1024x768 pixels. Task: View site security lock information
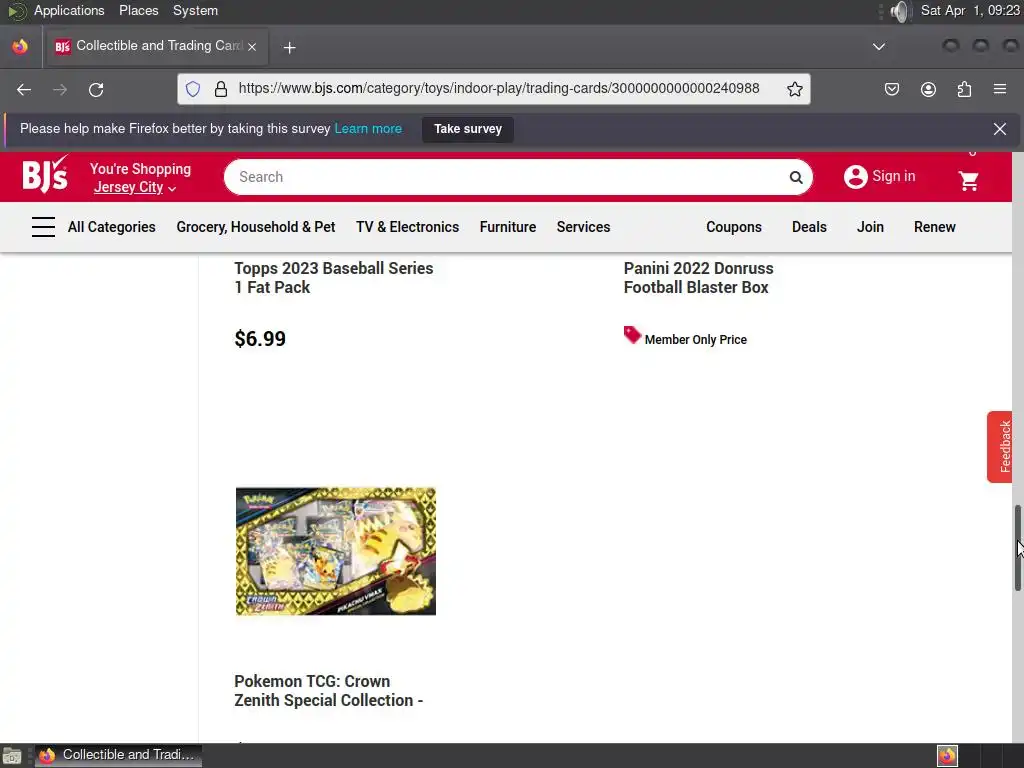[x=221, y=89]
